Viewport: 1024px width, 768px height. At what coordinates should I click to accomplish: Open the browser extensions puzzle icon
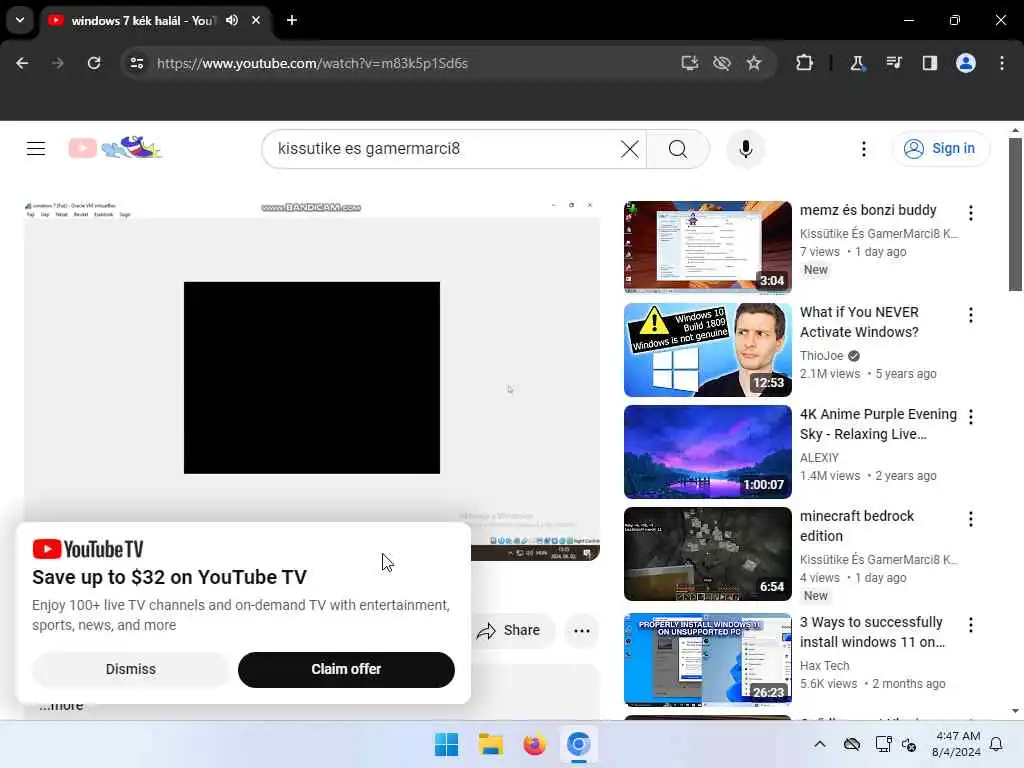(x=805, y=63)
